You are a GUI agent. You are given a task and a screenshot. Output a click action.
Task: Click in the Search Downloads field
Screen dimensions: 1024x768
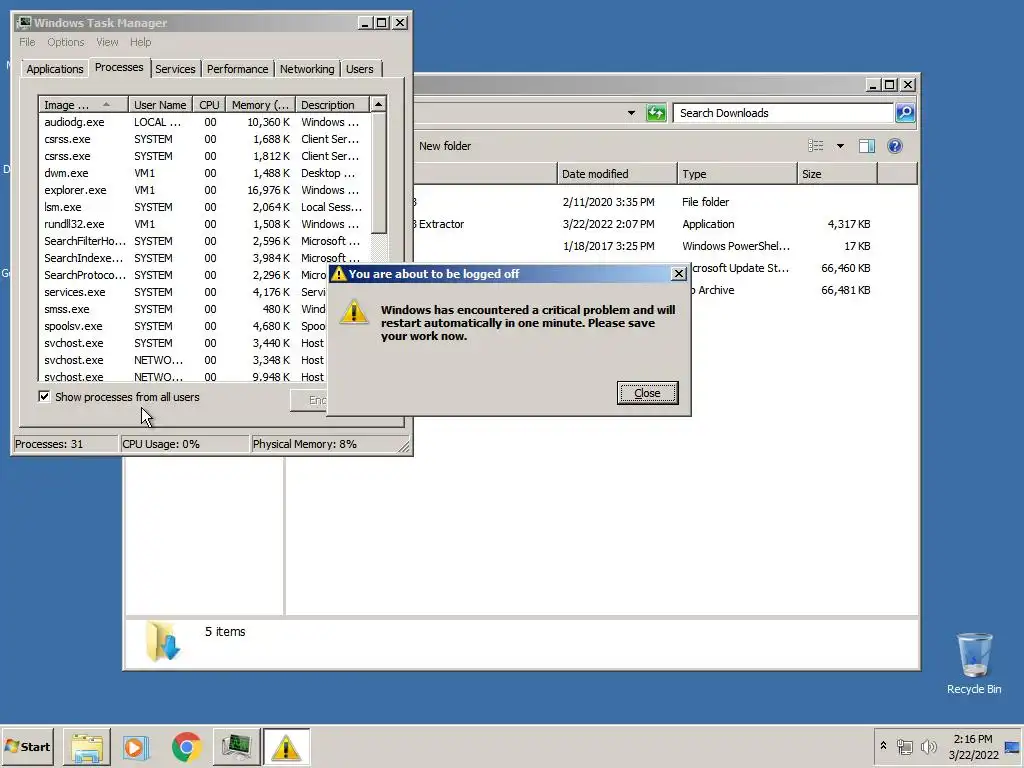coord(784,113)
